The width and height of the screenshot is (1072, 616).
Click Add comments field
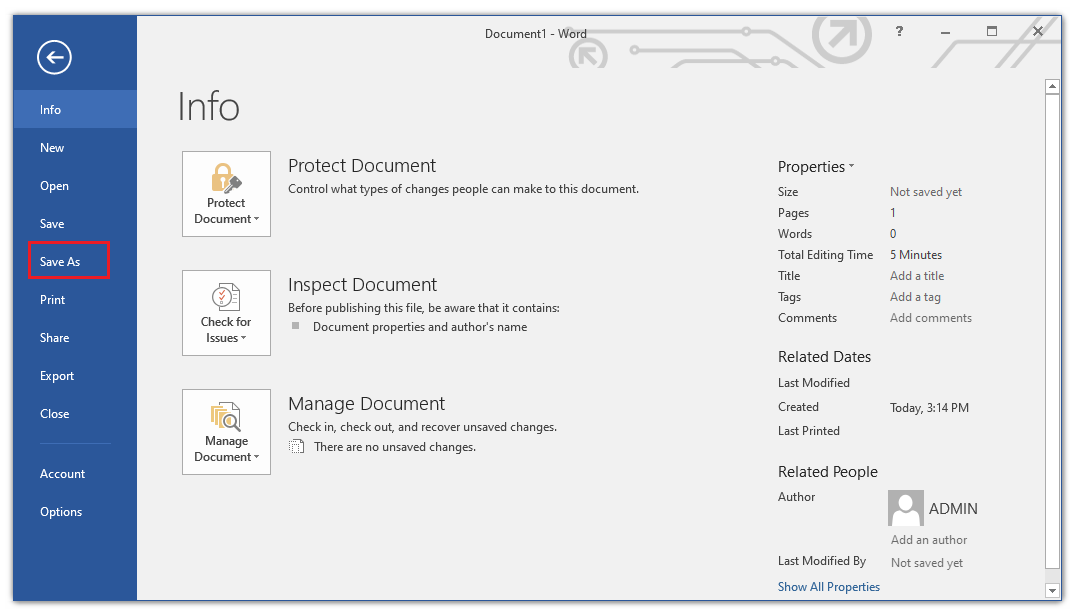pos(930,318)
